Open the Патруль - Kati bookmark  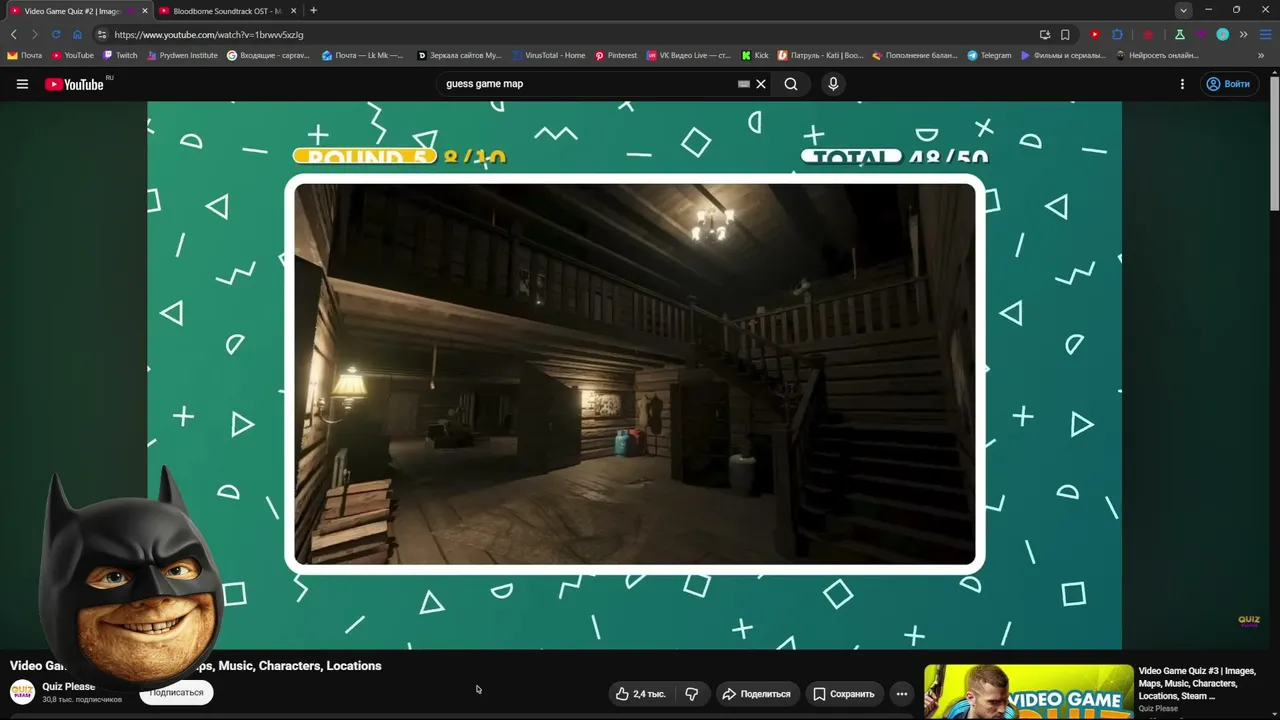pyautogui.click(x=820, y=56)
